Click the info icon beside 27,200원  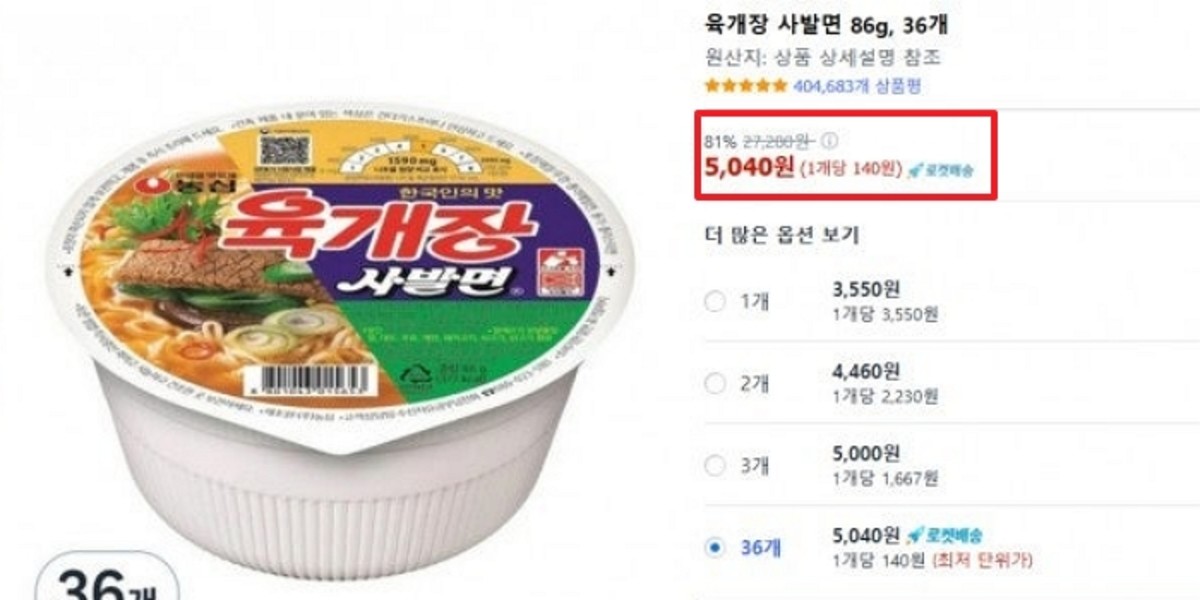click(x=830, y=141)
